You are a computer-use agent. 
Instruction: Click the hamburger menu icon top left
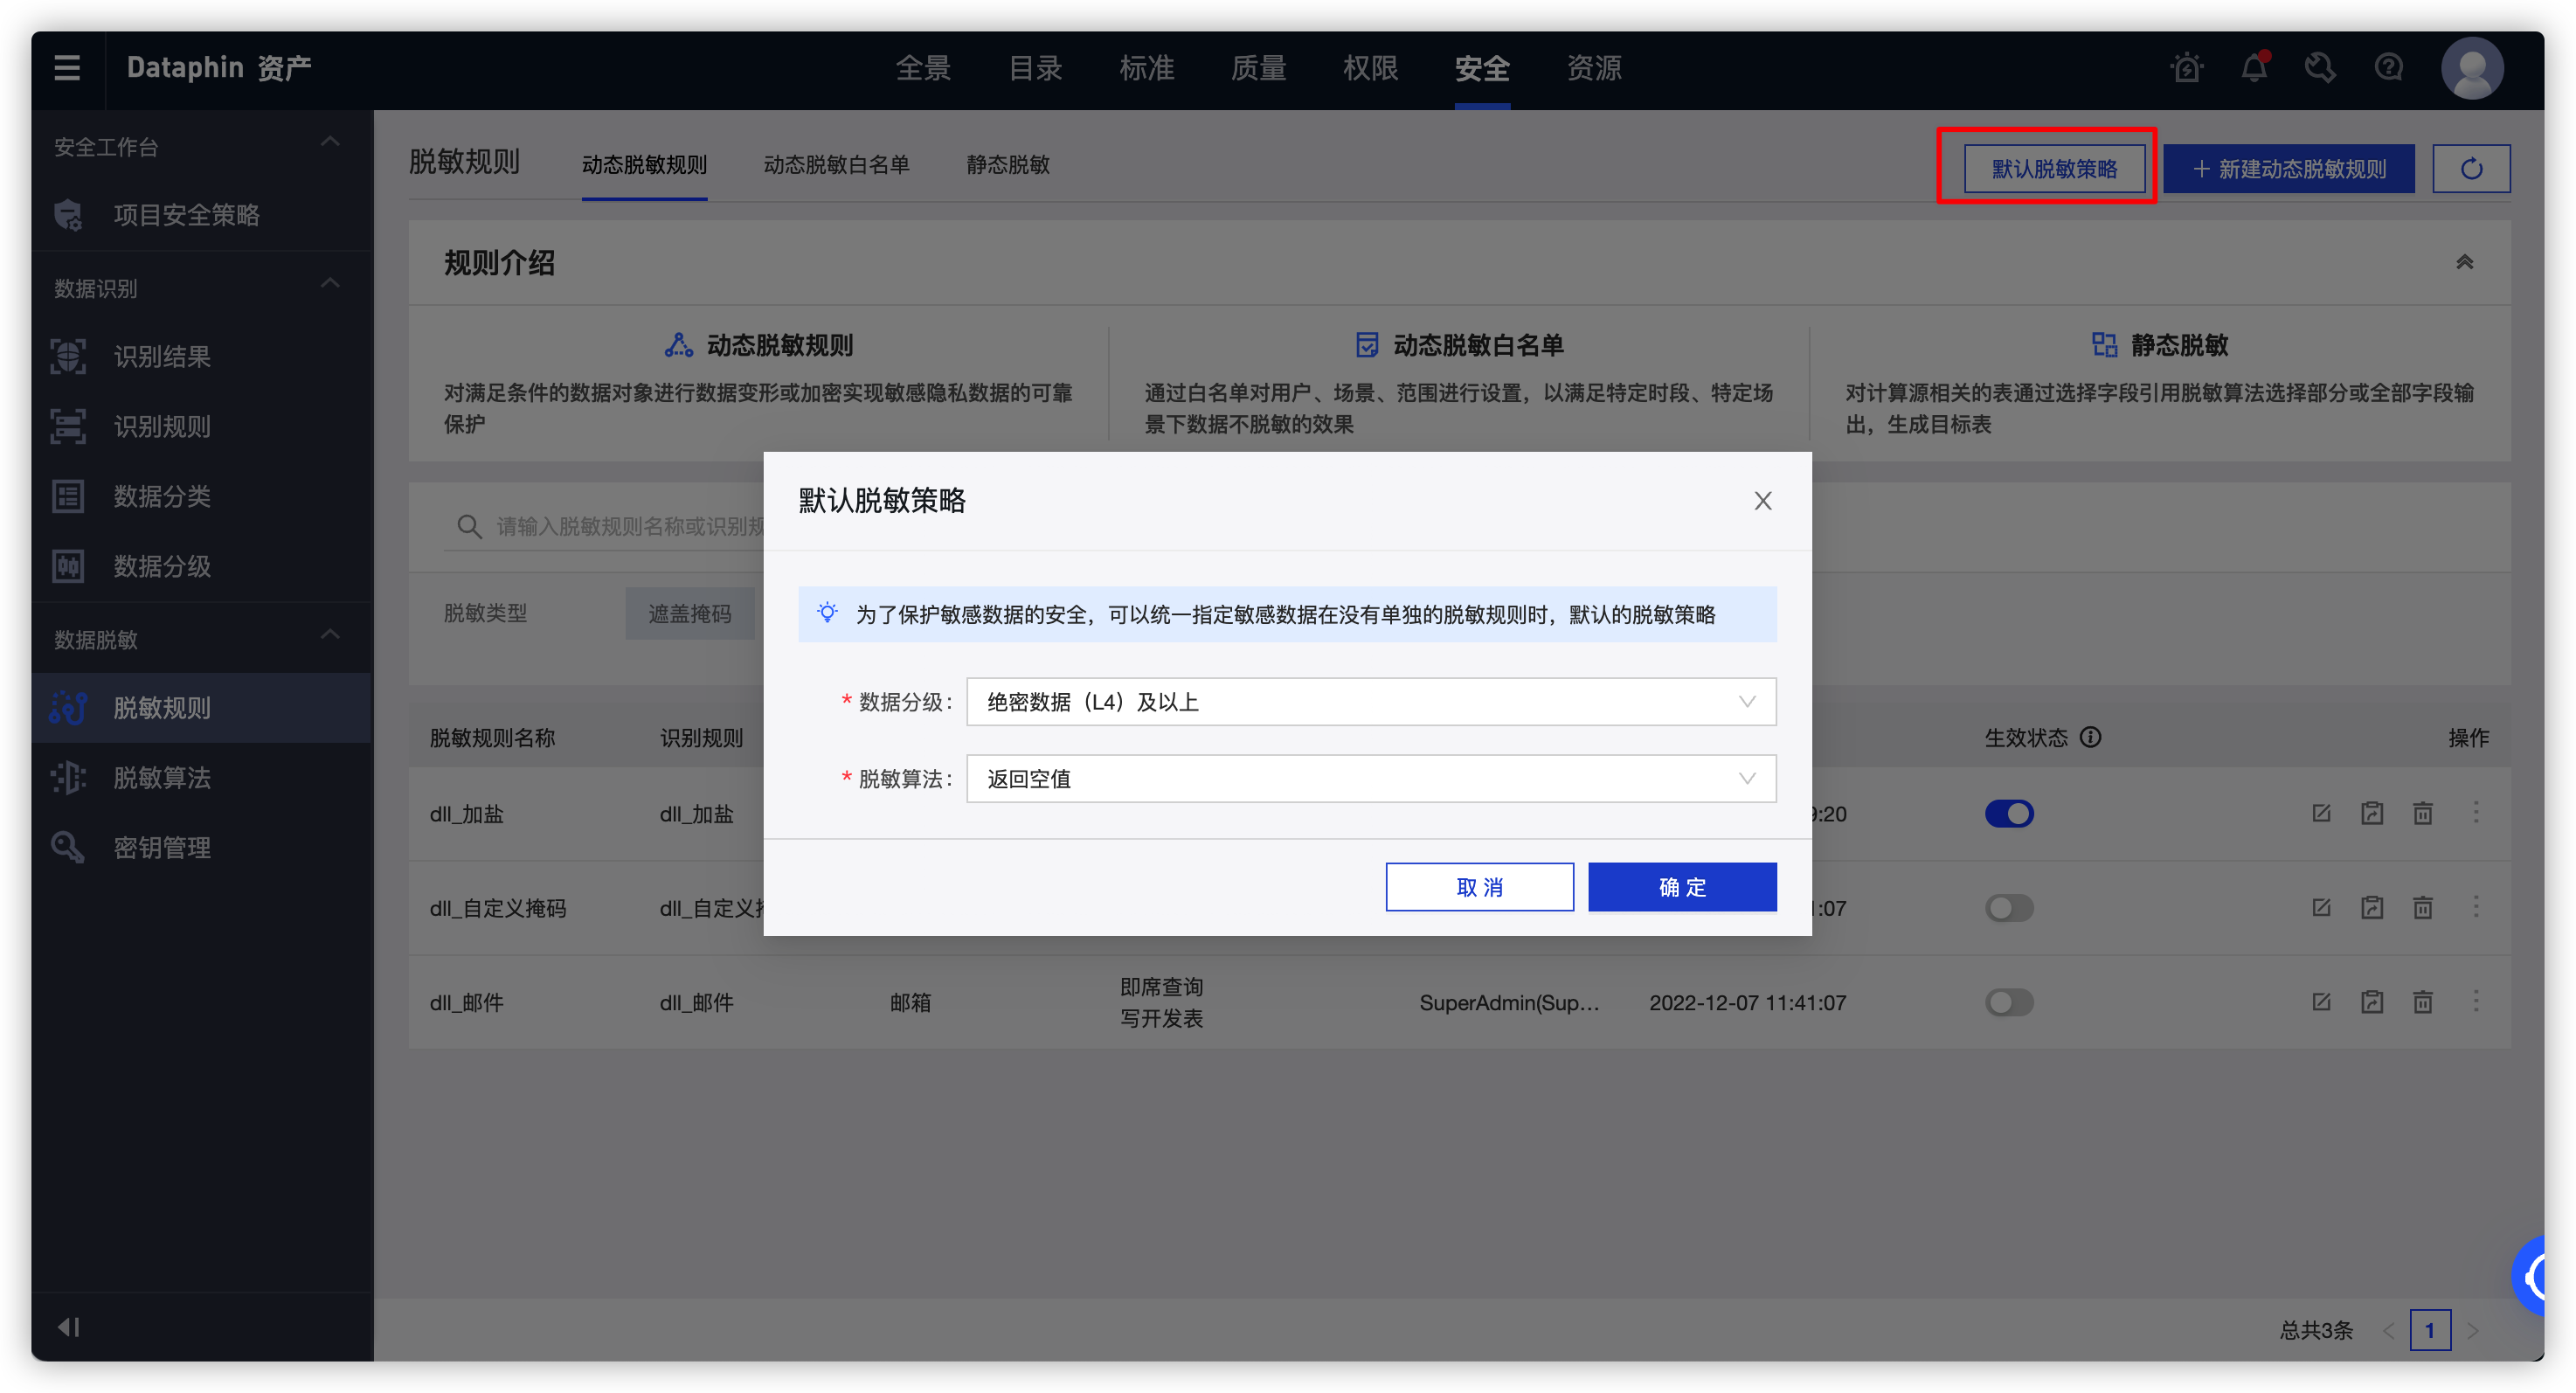click(x=66, y=67)
